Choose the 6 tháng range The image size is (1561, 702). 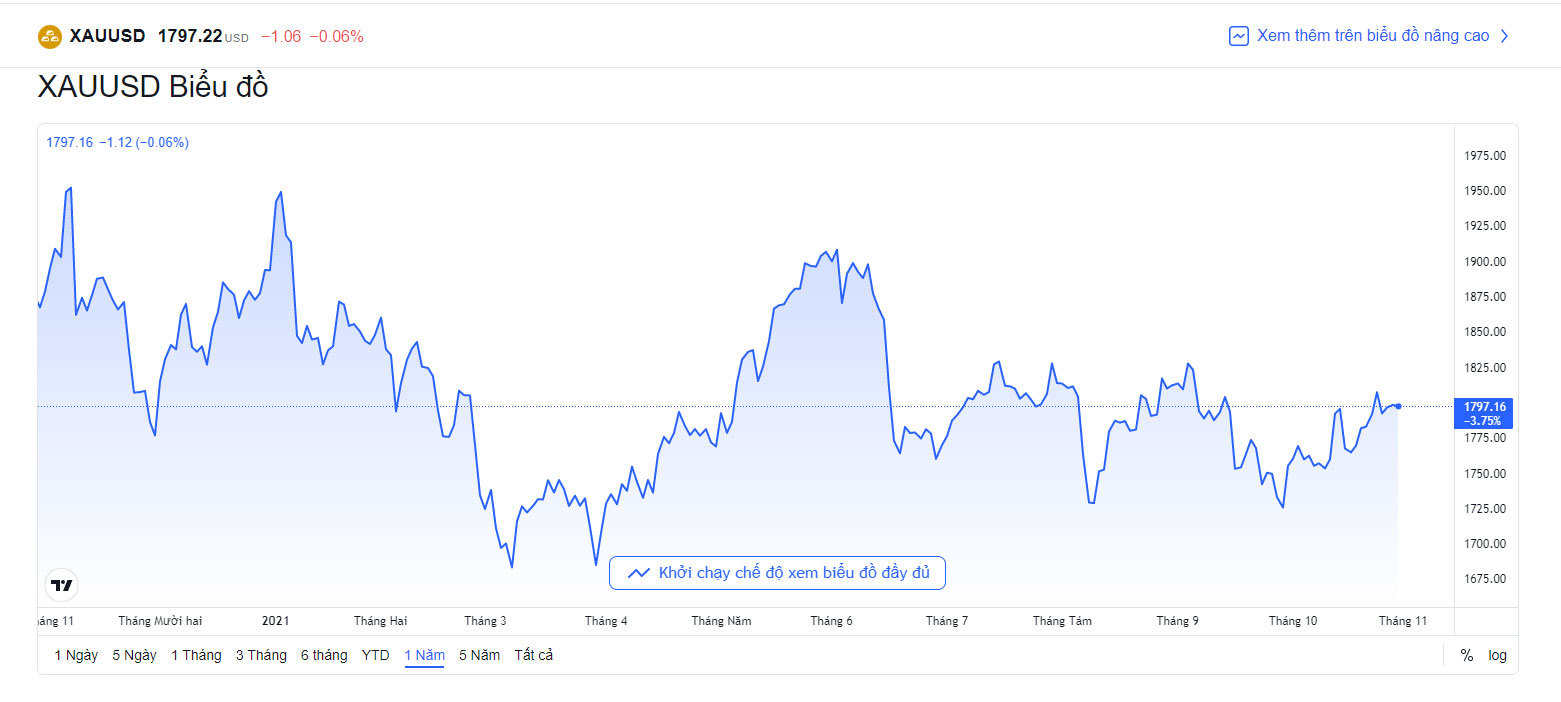click(324, 655)
